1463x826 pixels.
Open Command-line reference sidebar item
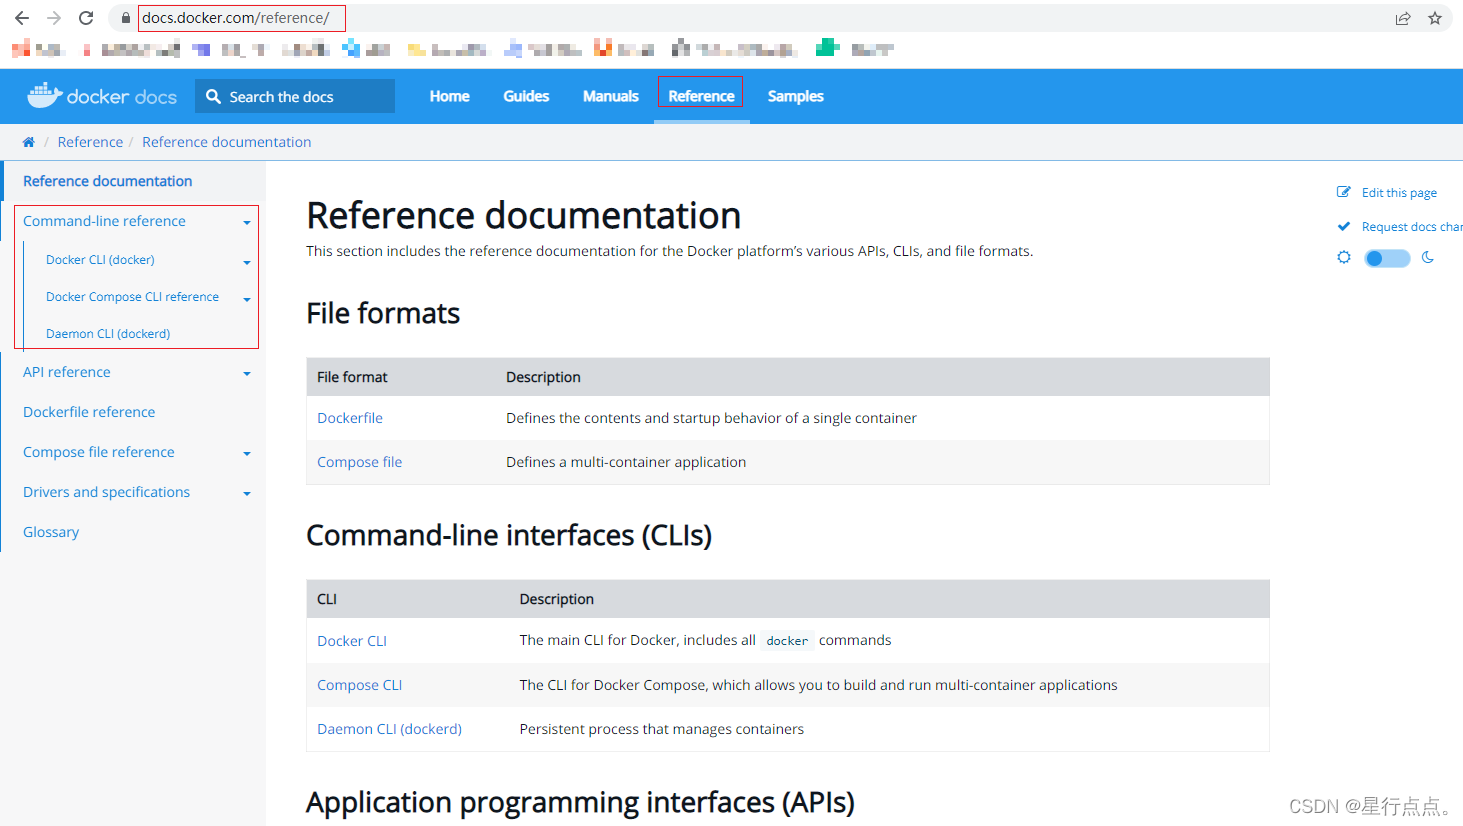point(104,221)
